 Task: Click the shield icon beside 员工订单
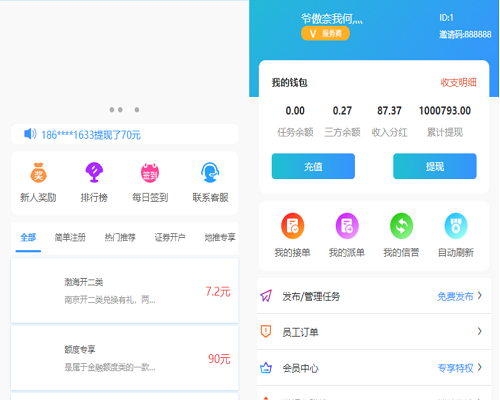click(266, 331)
